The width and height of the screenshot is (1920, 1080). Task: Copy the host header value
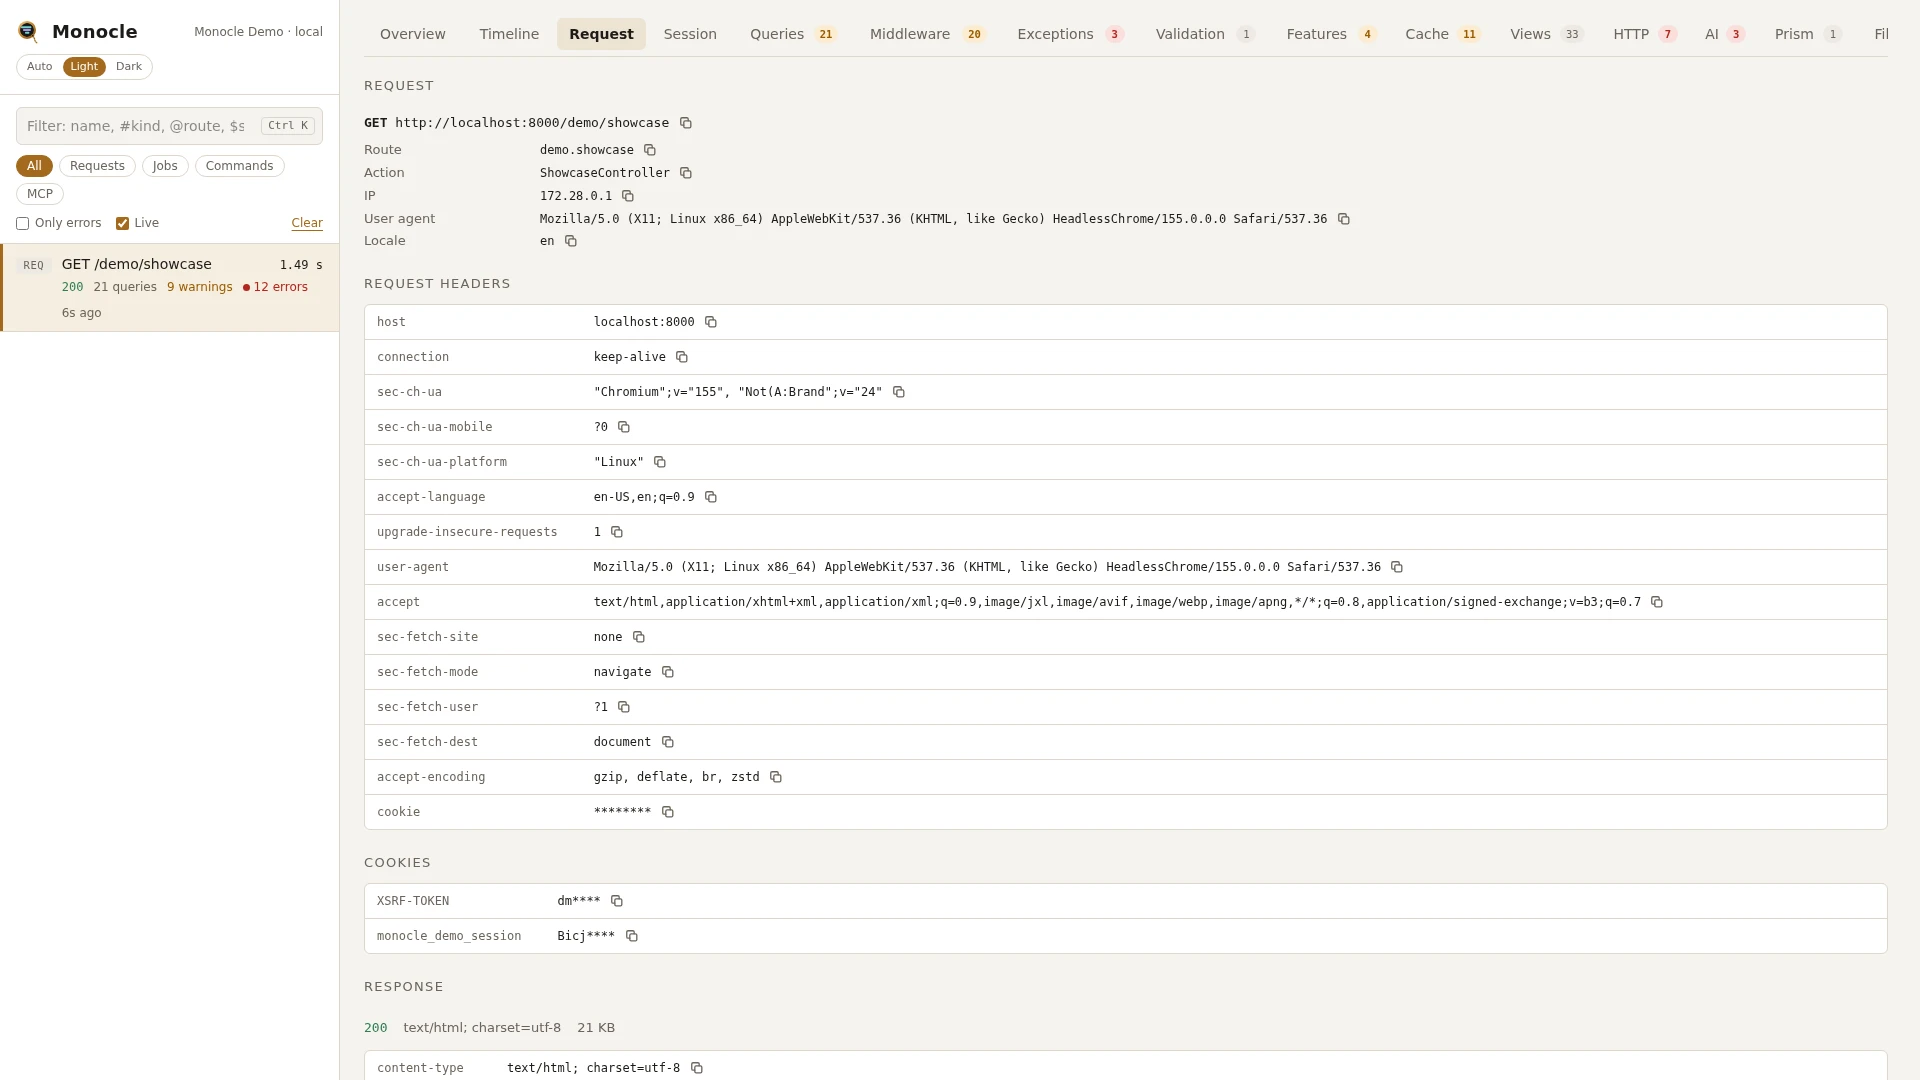pos(711,322)
